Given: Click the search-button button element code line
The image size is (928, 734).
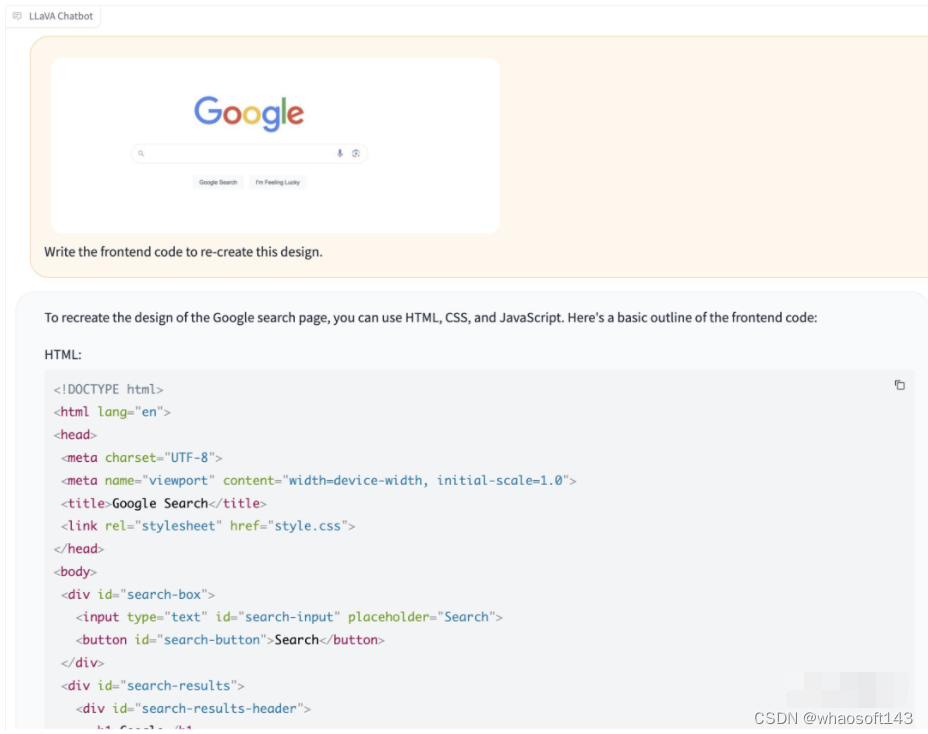Looking at the screenshot, I should tap(230, 640).
